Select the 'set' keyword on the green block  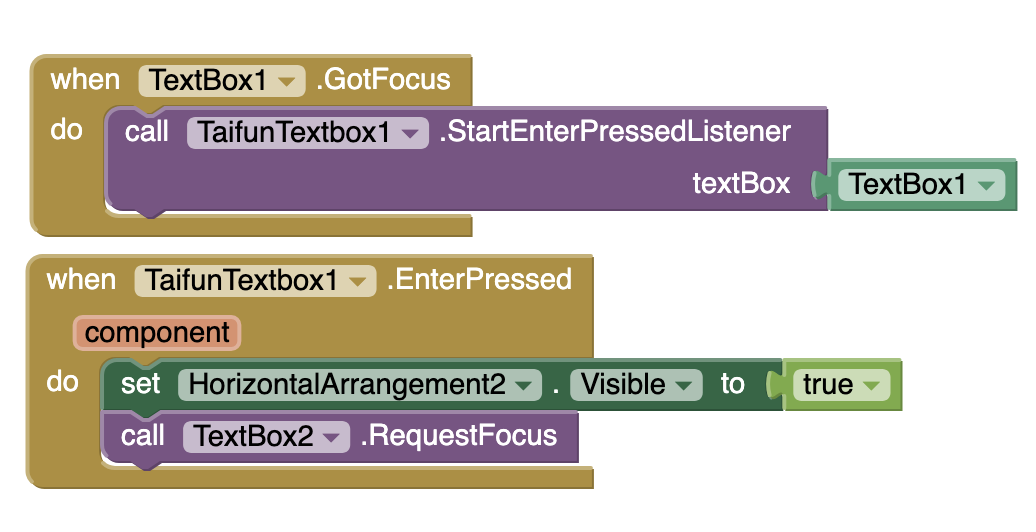(140, 385)
